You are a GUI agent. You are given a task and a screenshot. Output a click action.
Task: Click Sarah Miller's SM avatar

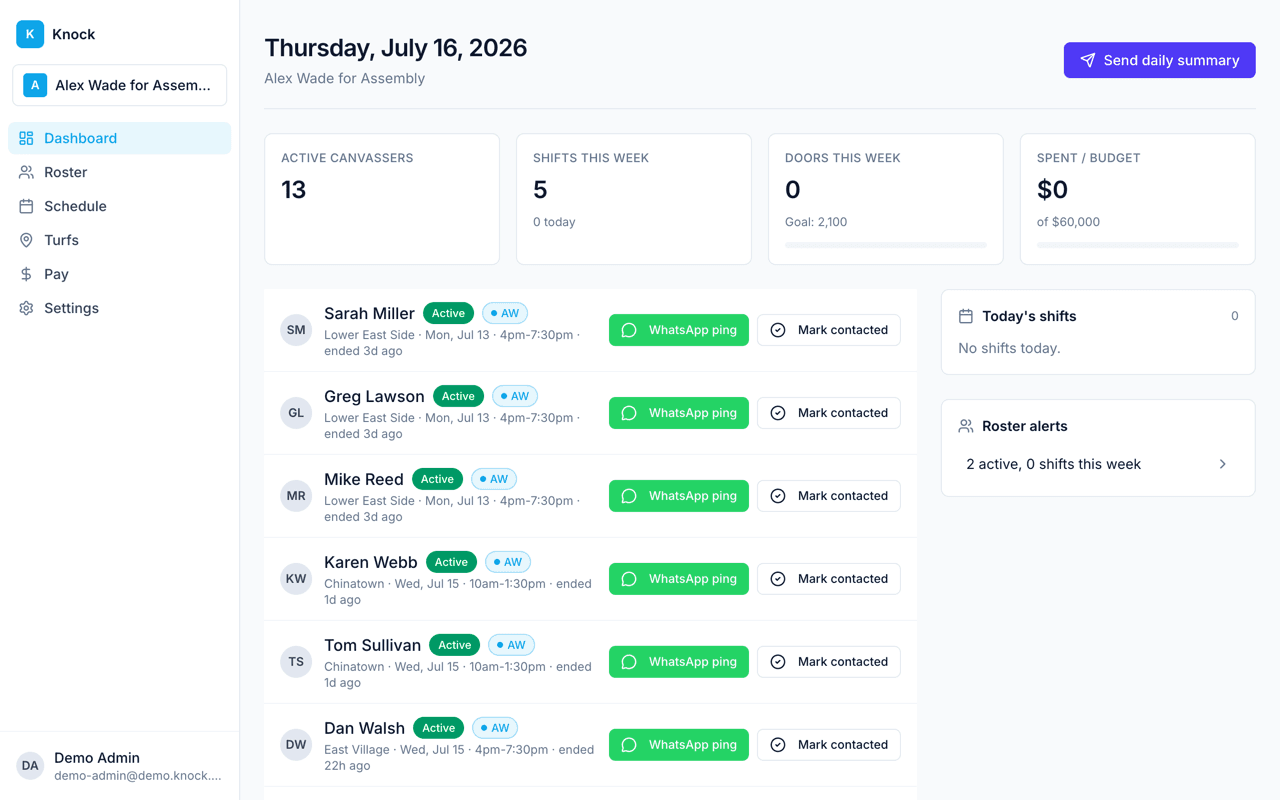tap(296, 330)
